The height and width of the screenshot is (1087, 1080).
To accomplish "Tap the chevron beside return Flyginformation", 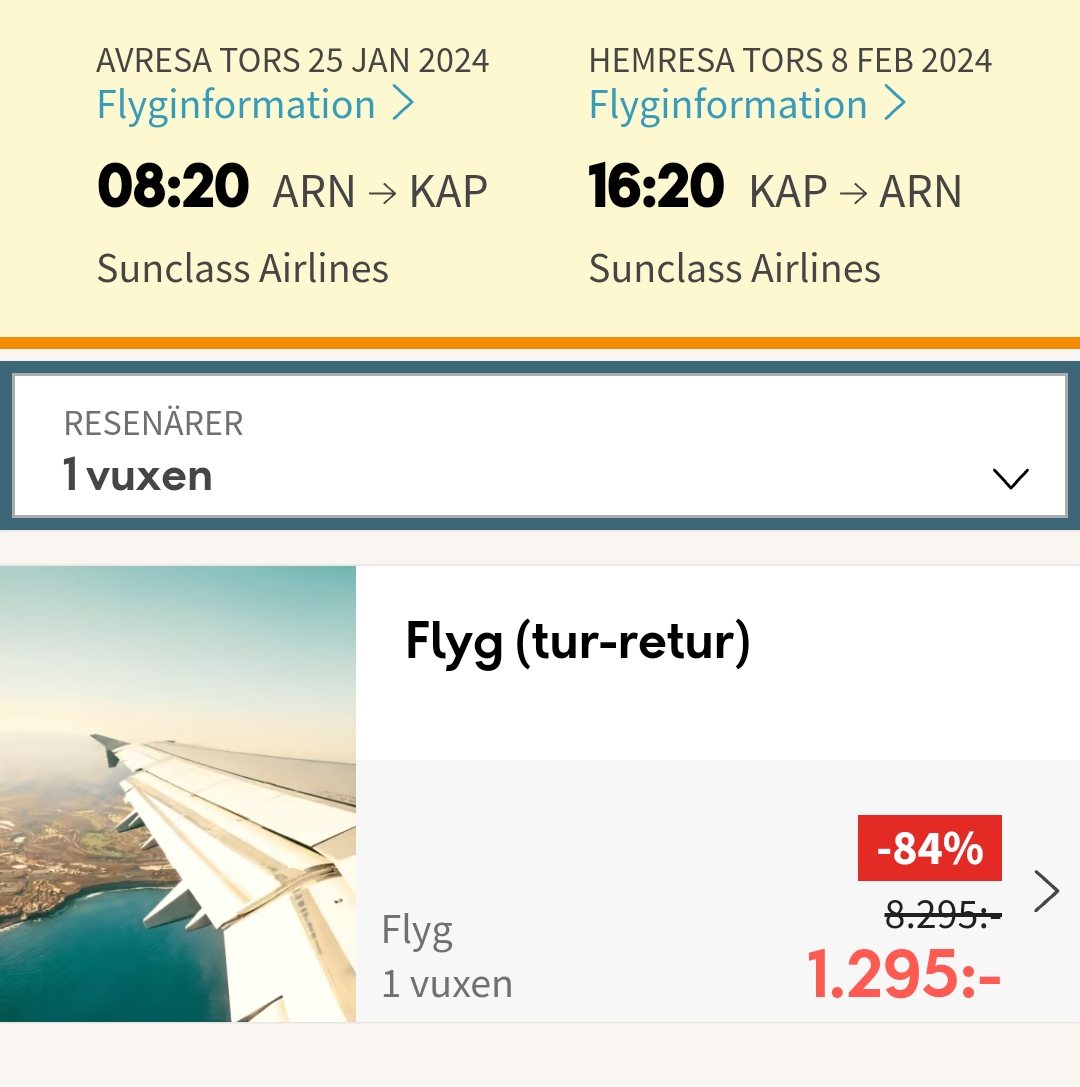I will click(895, 104).
